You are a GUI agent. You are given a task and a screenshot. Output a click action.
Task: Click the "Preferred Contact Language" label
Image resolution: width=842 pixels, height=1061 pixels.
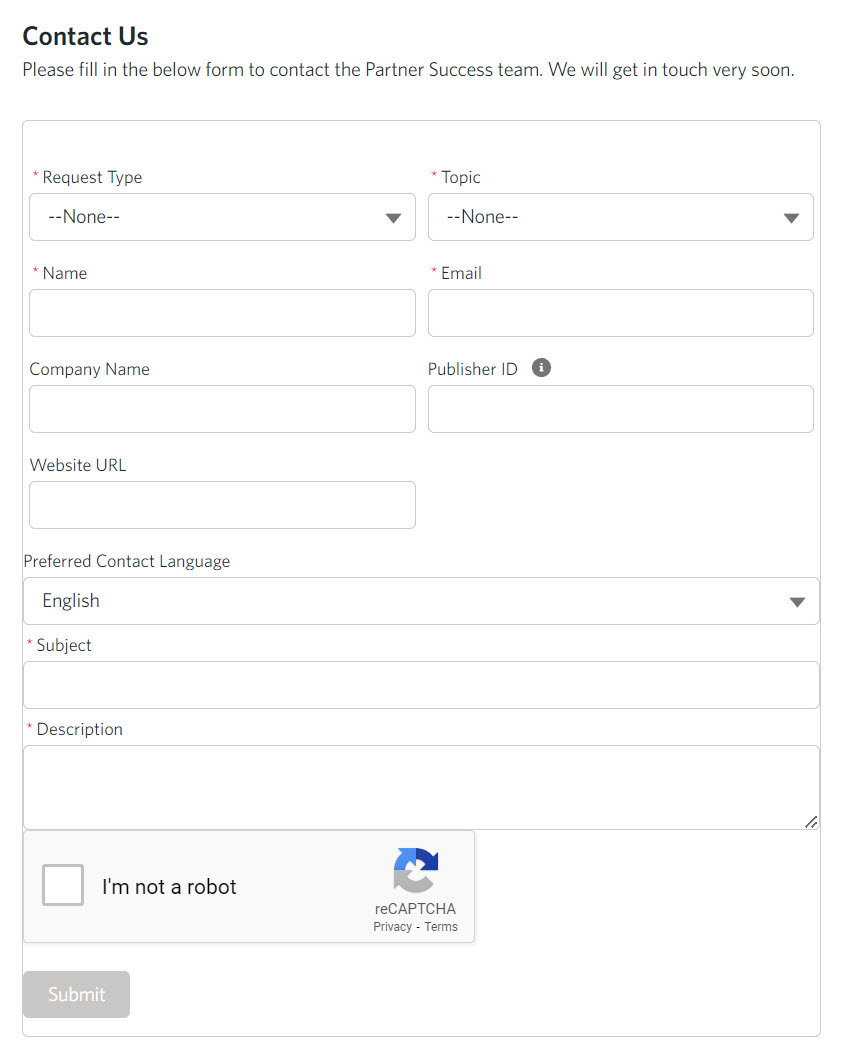126,561
